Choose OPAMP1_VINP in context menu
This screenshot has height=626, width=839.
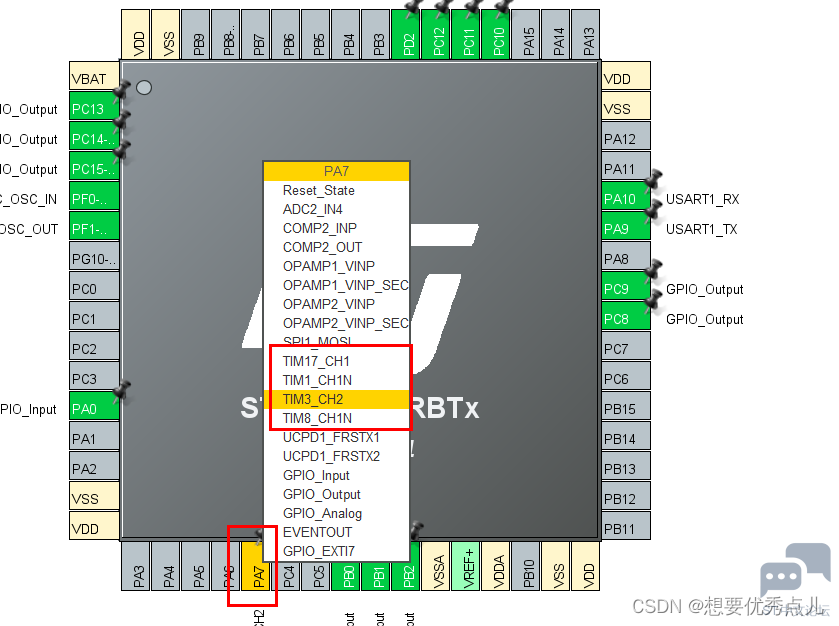337,266
